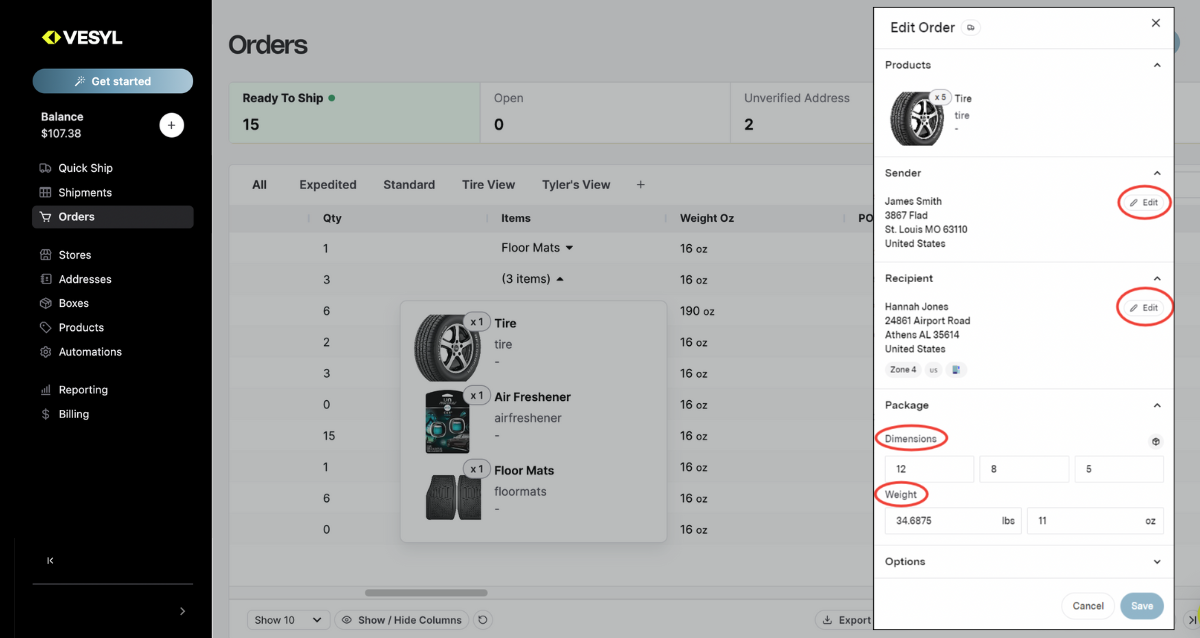The image size is (1200, 638).
Task: Click the us country badge
Action: (934, 369)
